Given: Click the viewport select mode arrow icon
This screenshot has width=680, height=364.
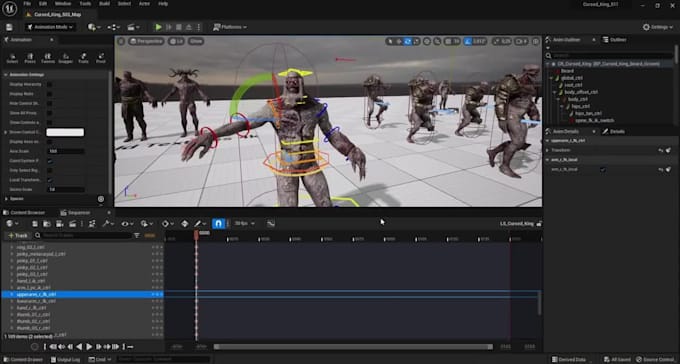Looking at the screenshot, I should pyautogui.click(x=390, y=42).
